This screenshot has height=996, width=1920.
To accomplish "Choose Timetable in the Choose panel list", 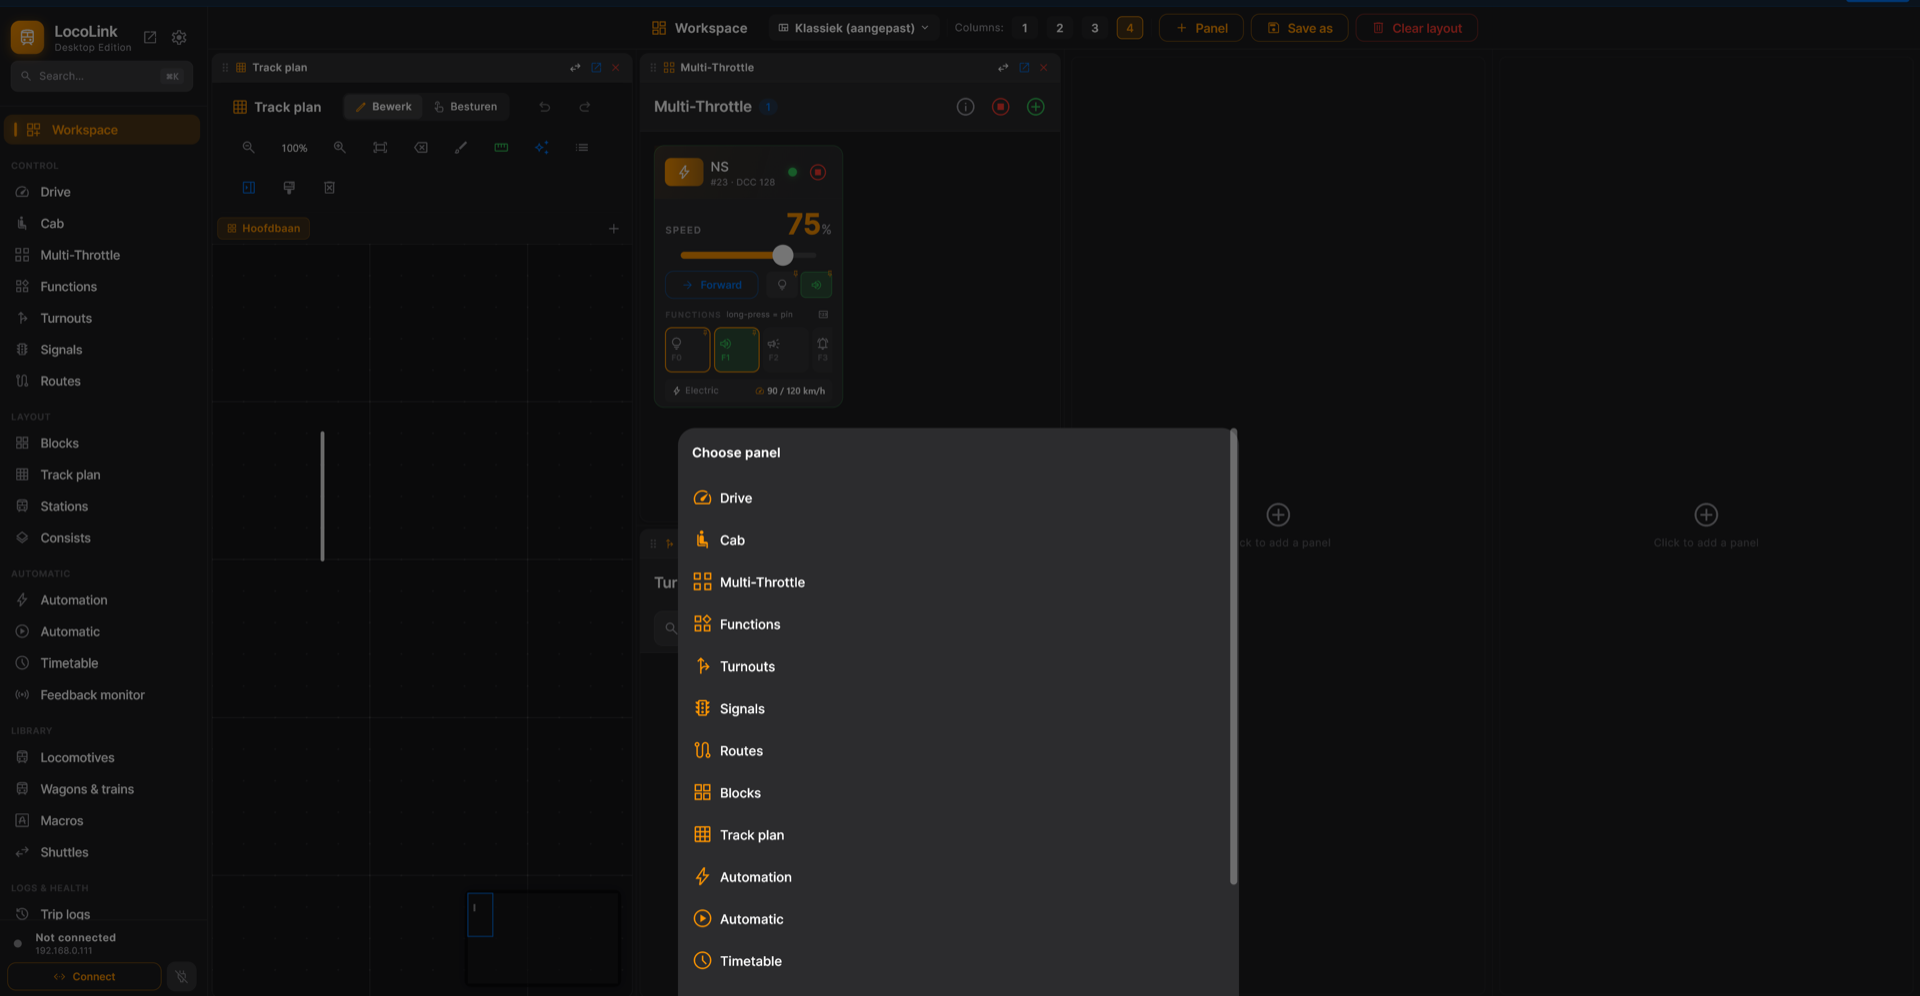I will click(x=958, y=960).
